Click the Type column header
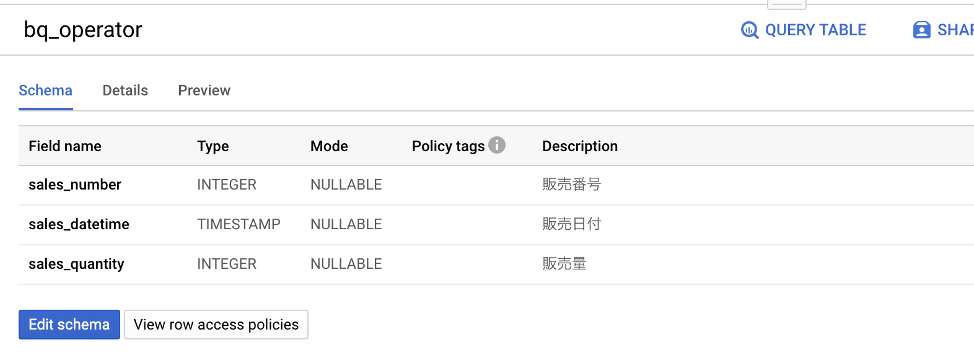 coord(213,146)
